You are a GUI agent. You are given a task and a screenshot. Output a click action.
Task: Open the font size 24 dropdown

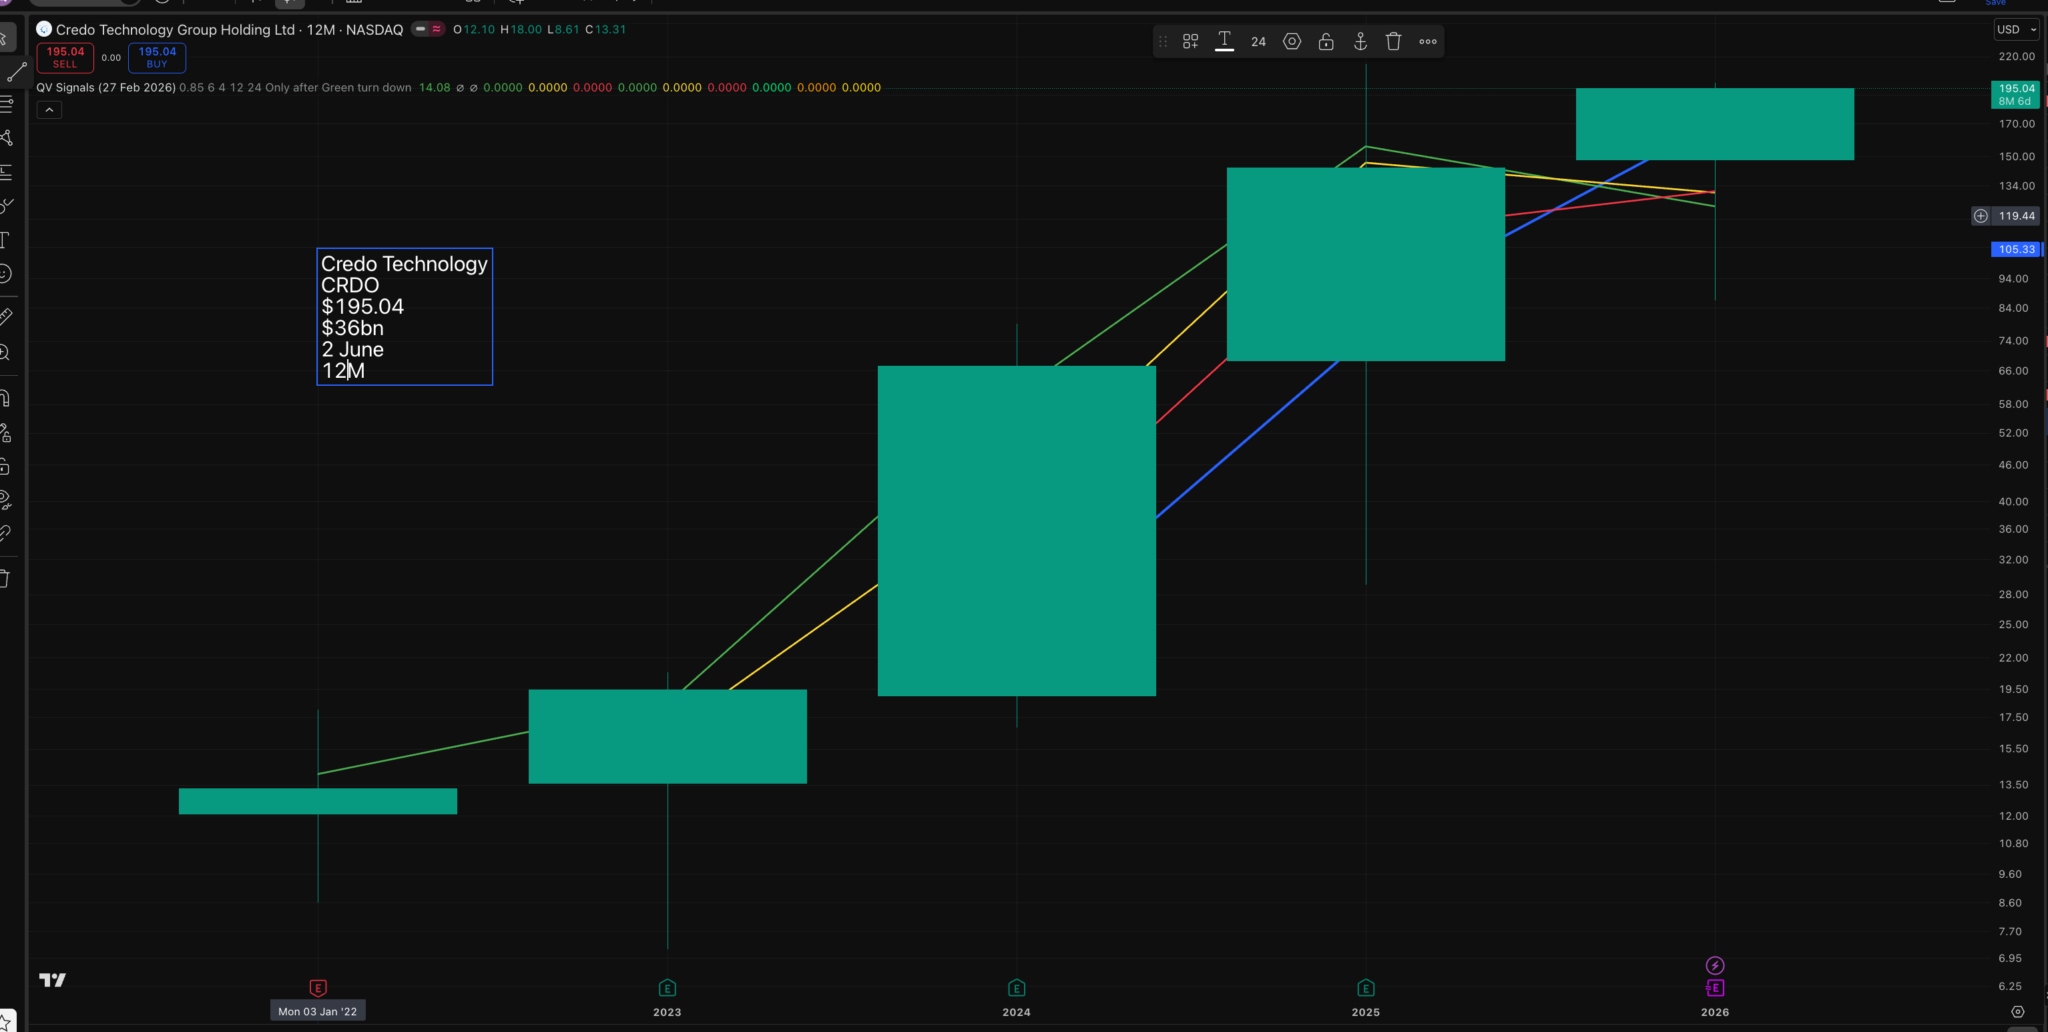click(x=1258, y=41)
